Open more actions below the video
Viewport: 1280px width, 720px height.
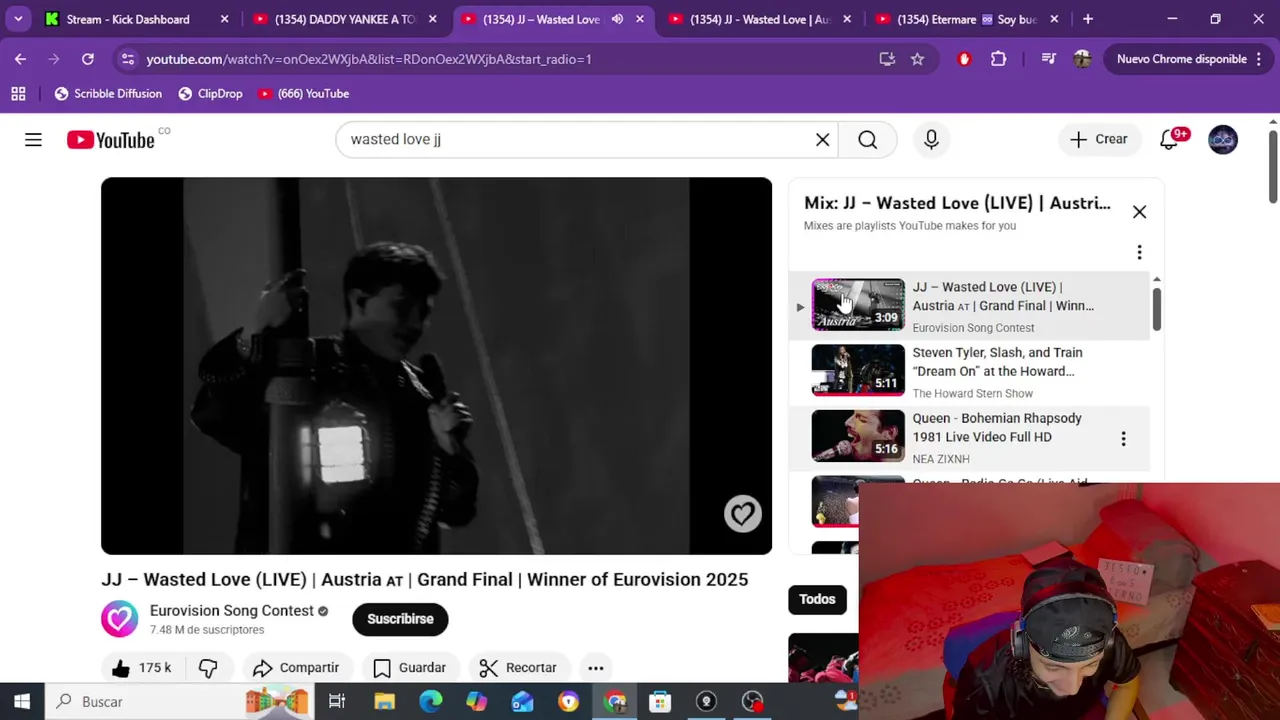tap(595, 668)
